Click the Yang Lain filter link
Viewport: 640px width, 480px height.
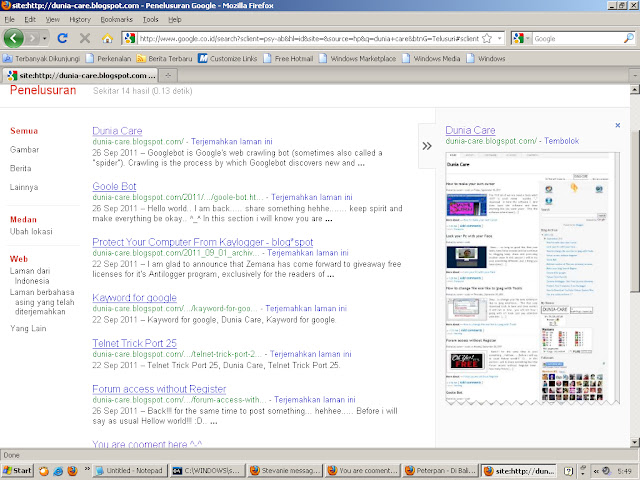[28, 328]
